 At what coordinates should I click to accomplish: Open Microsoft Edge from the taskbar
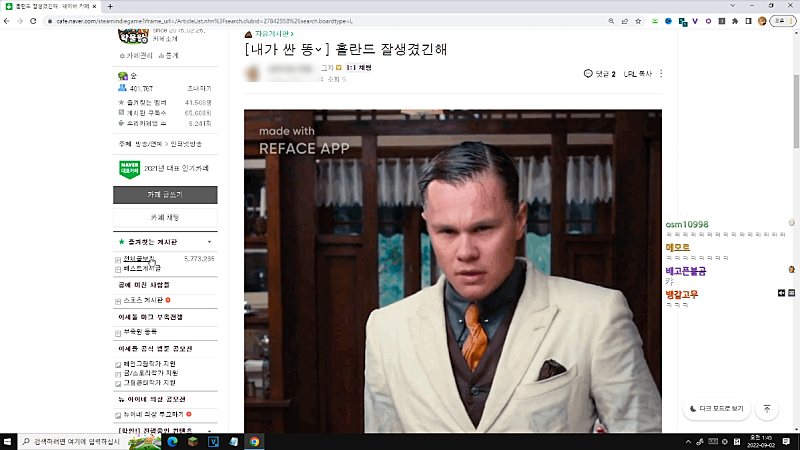click(172, 441)
